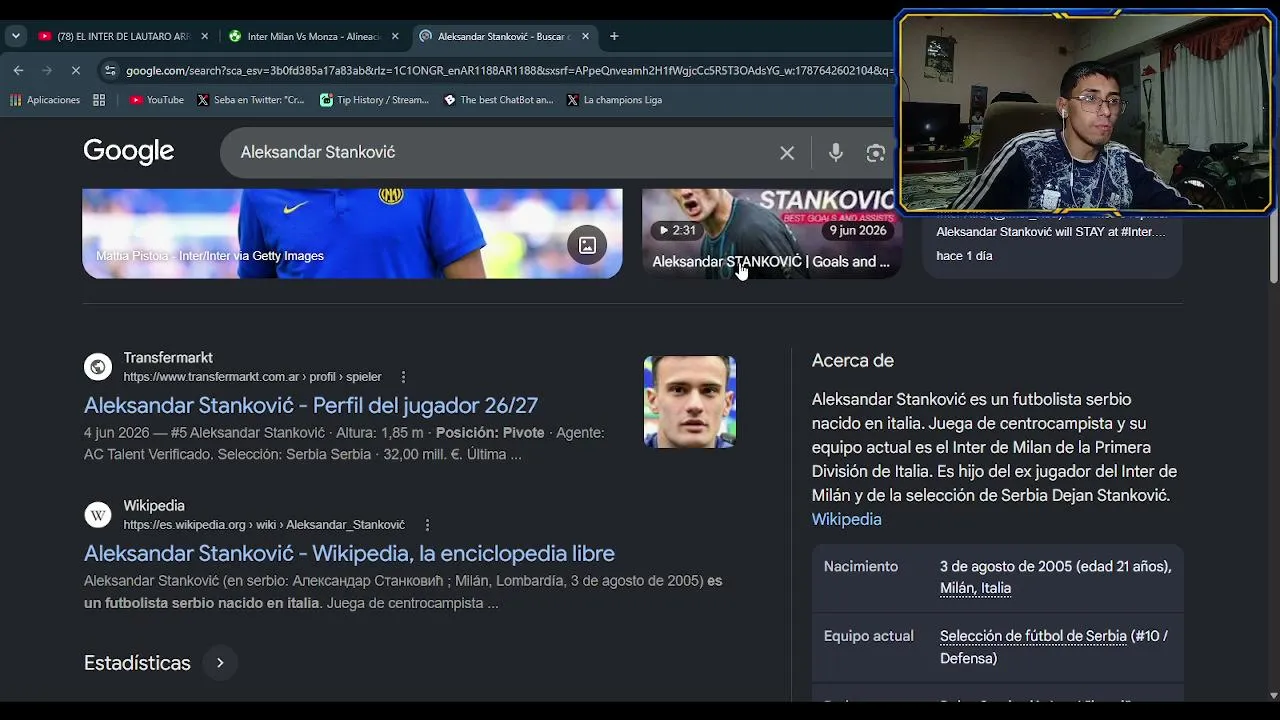Open the Getty Images photo of Stanković

(x=352, y=233)
